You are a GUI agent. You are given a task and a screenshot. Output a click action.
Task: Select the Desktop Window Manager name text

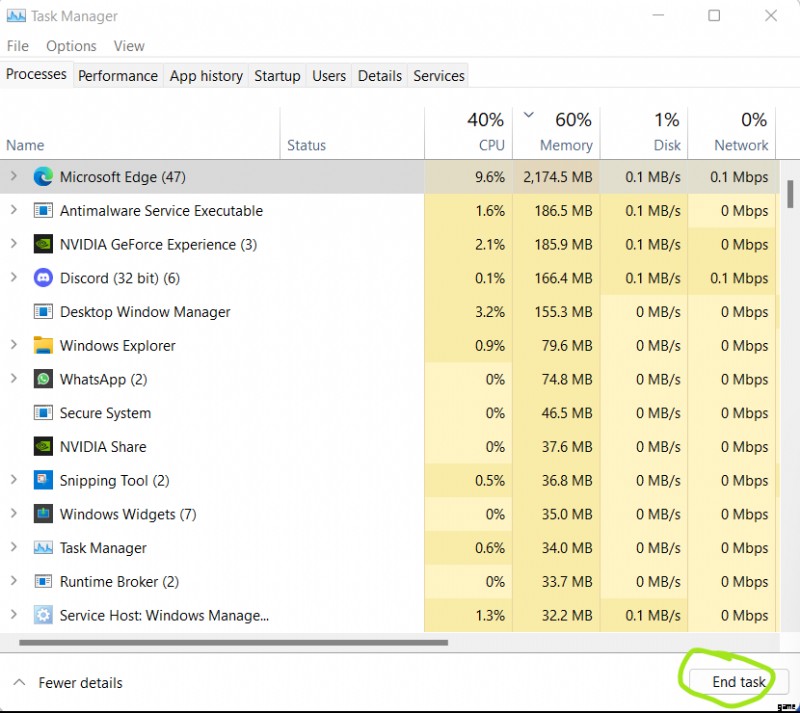tap(145, 311)
